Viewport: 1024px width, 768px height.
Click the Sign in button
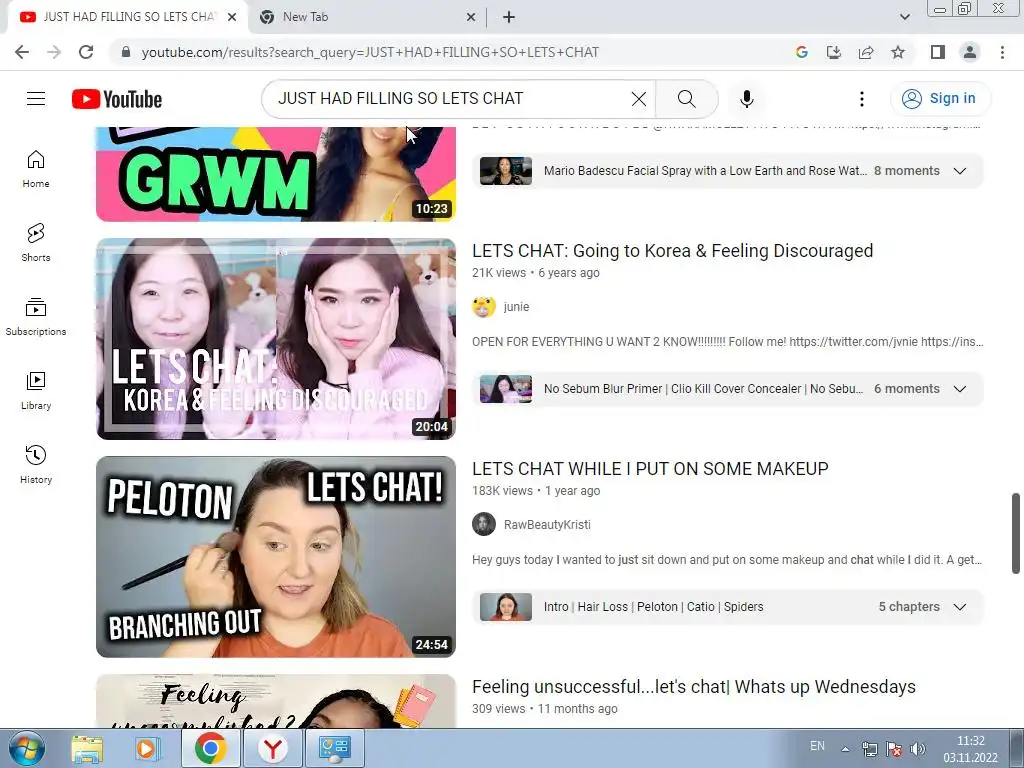pyautogui.click(x=940, y=99)
